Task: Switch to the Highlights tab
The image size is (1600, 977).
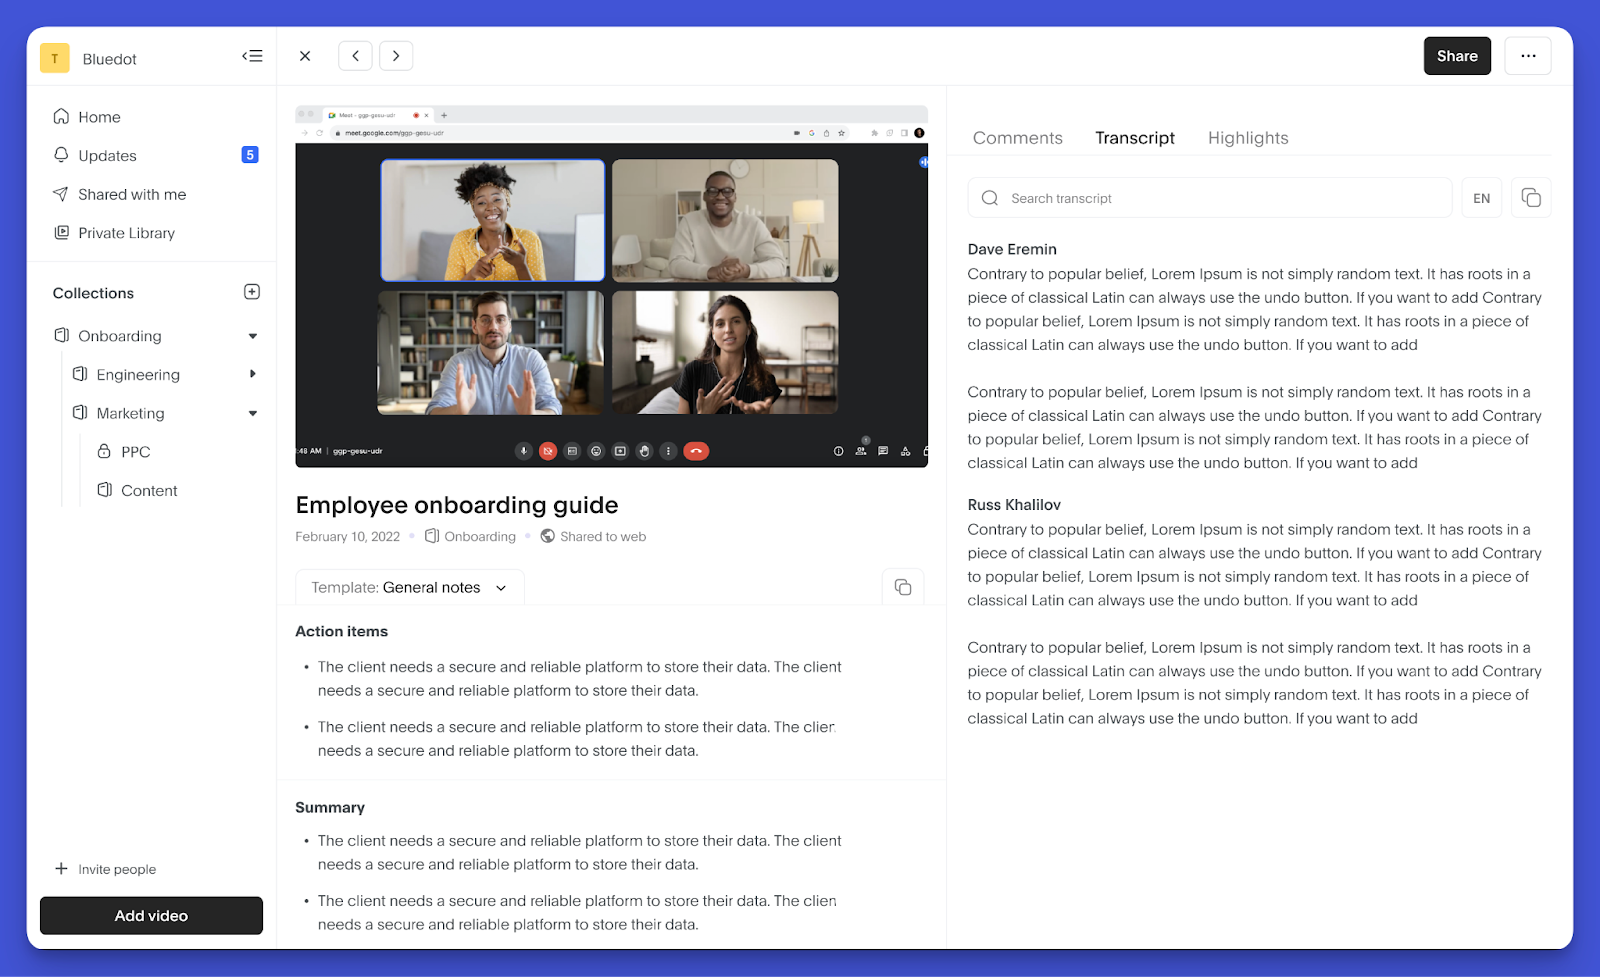Action: 1248,138
